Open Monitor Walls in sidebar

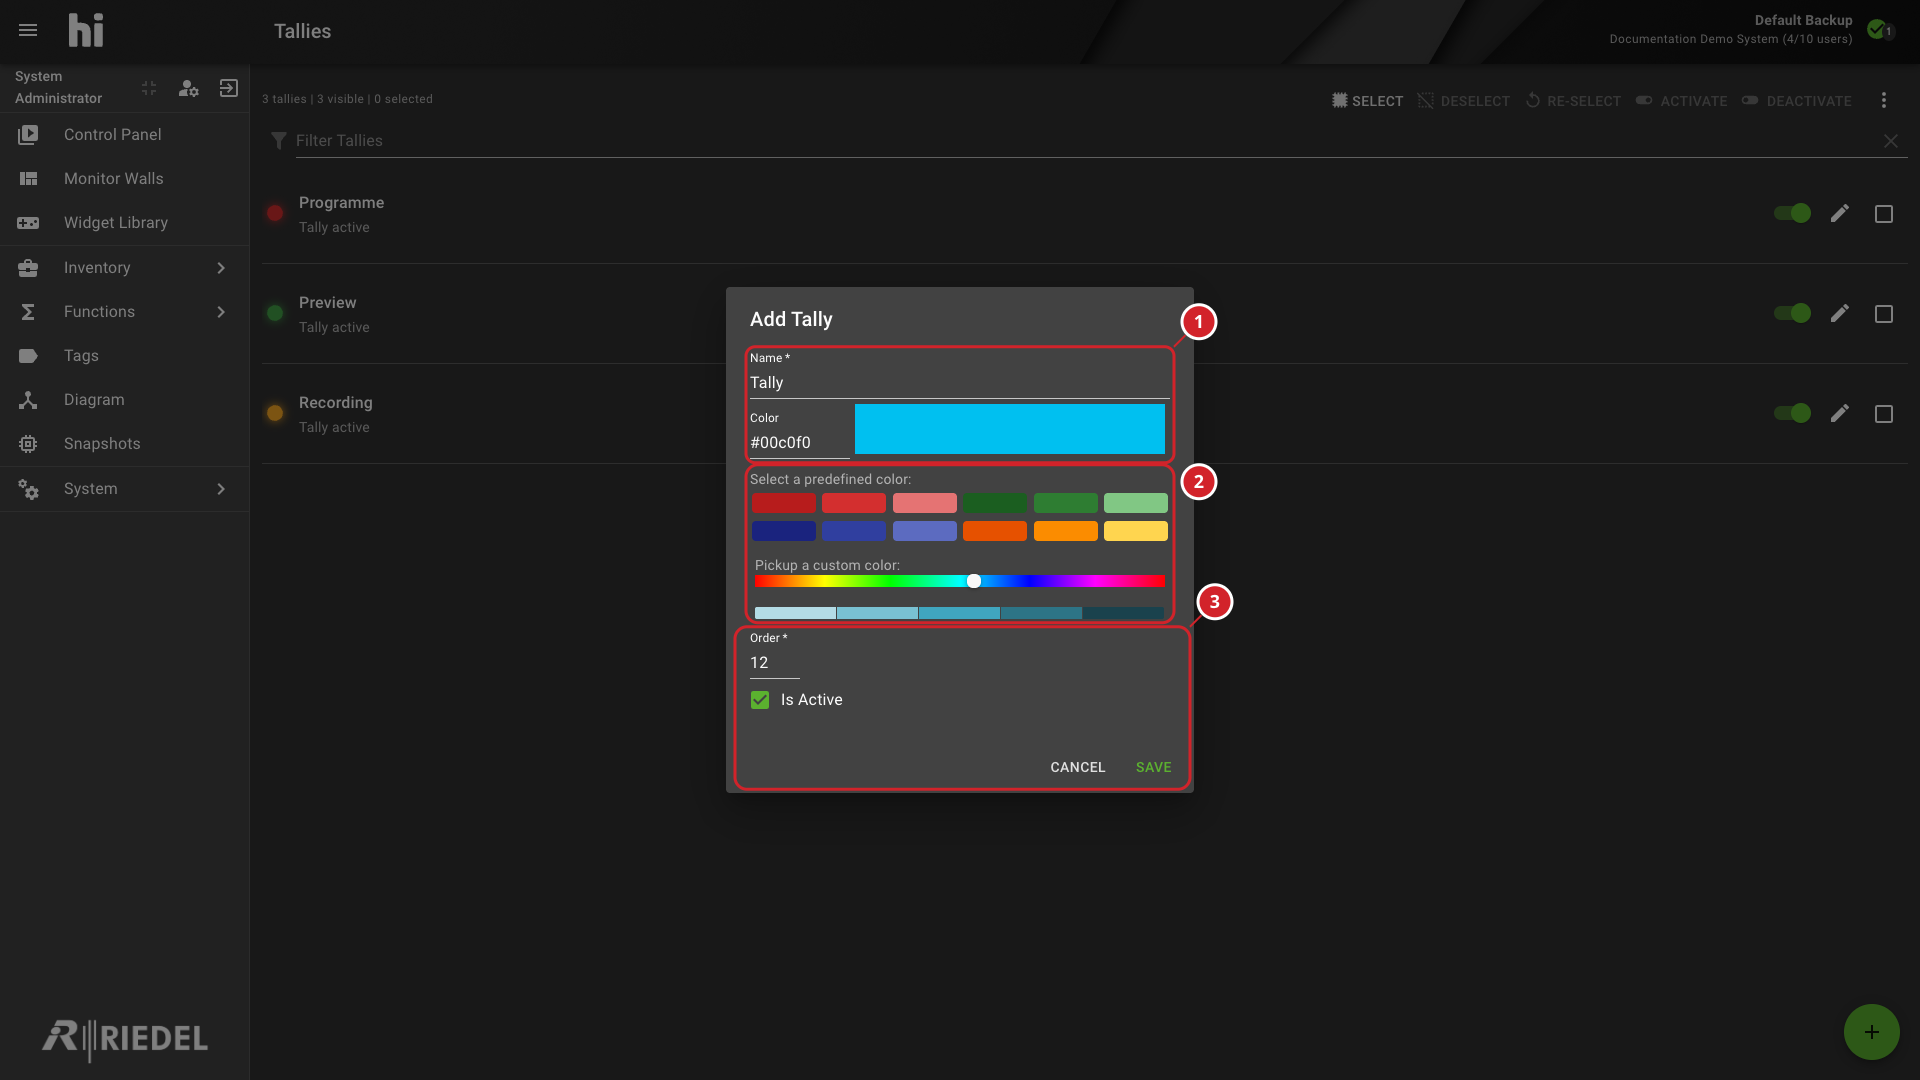pos(124,179)
